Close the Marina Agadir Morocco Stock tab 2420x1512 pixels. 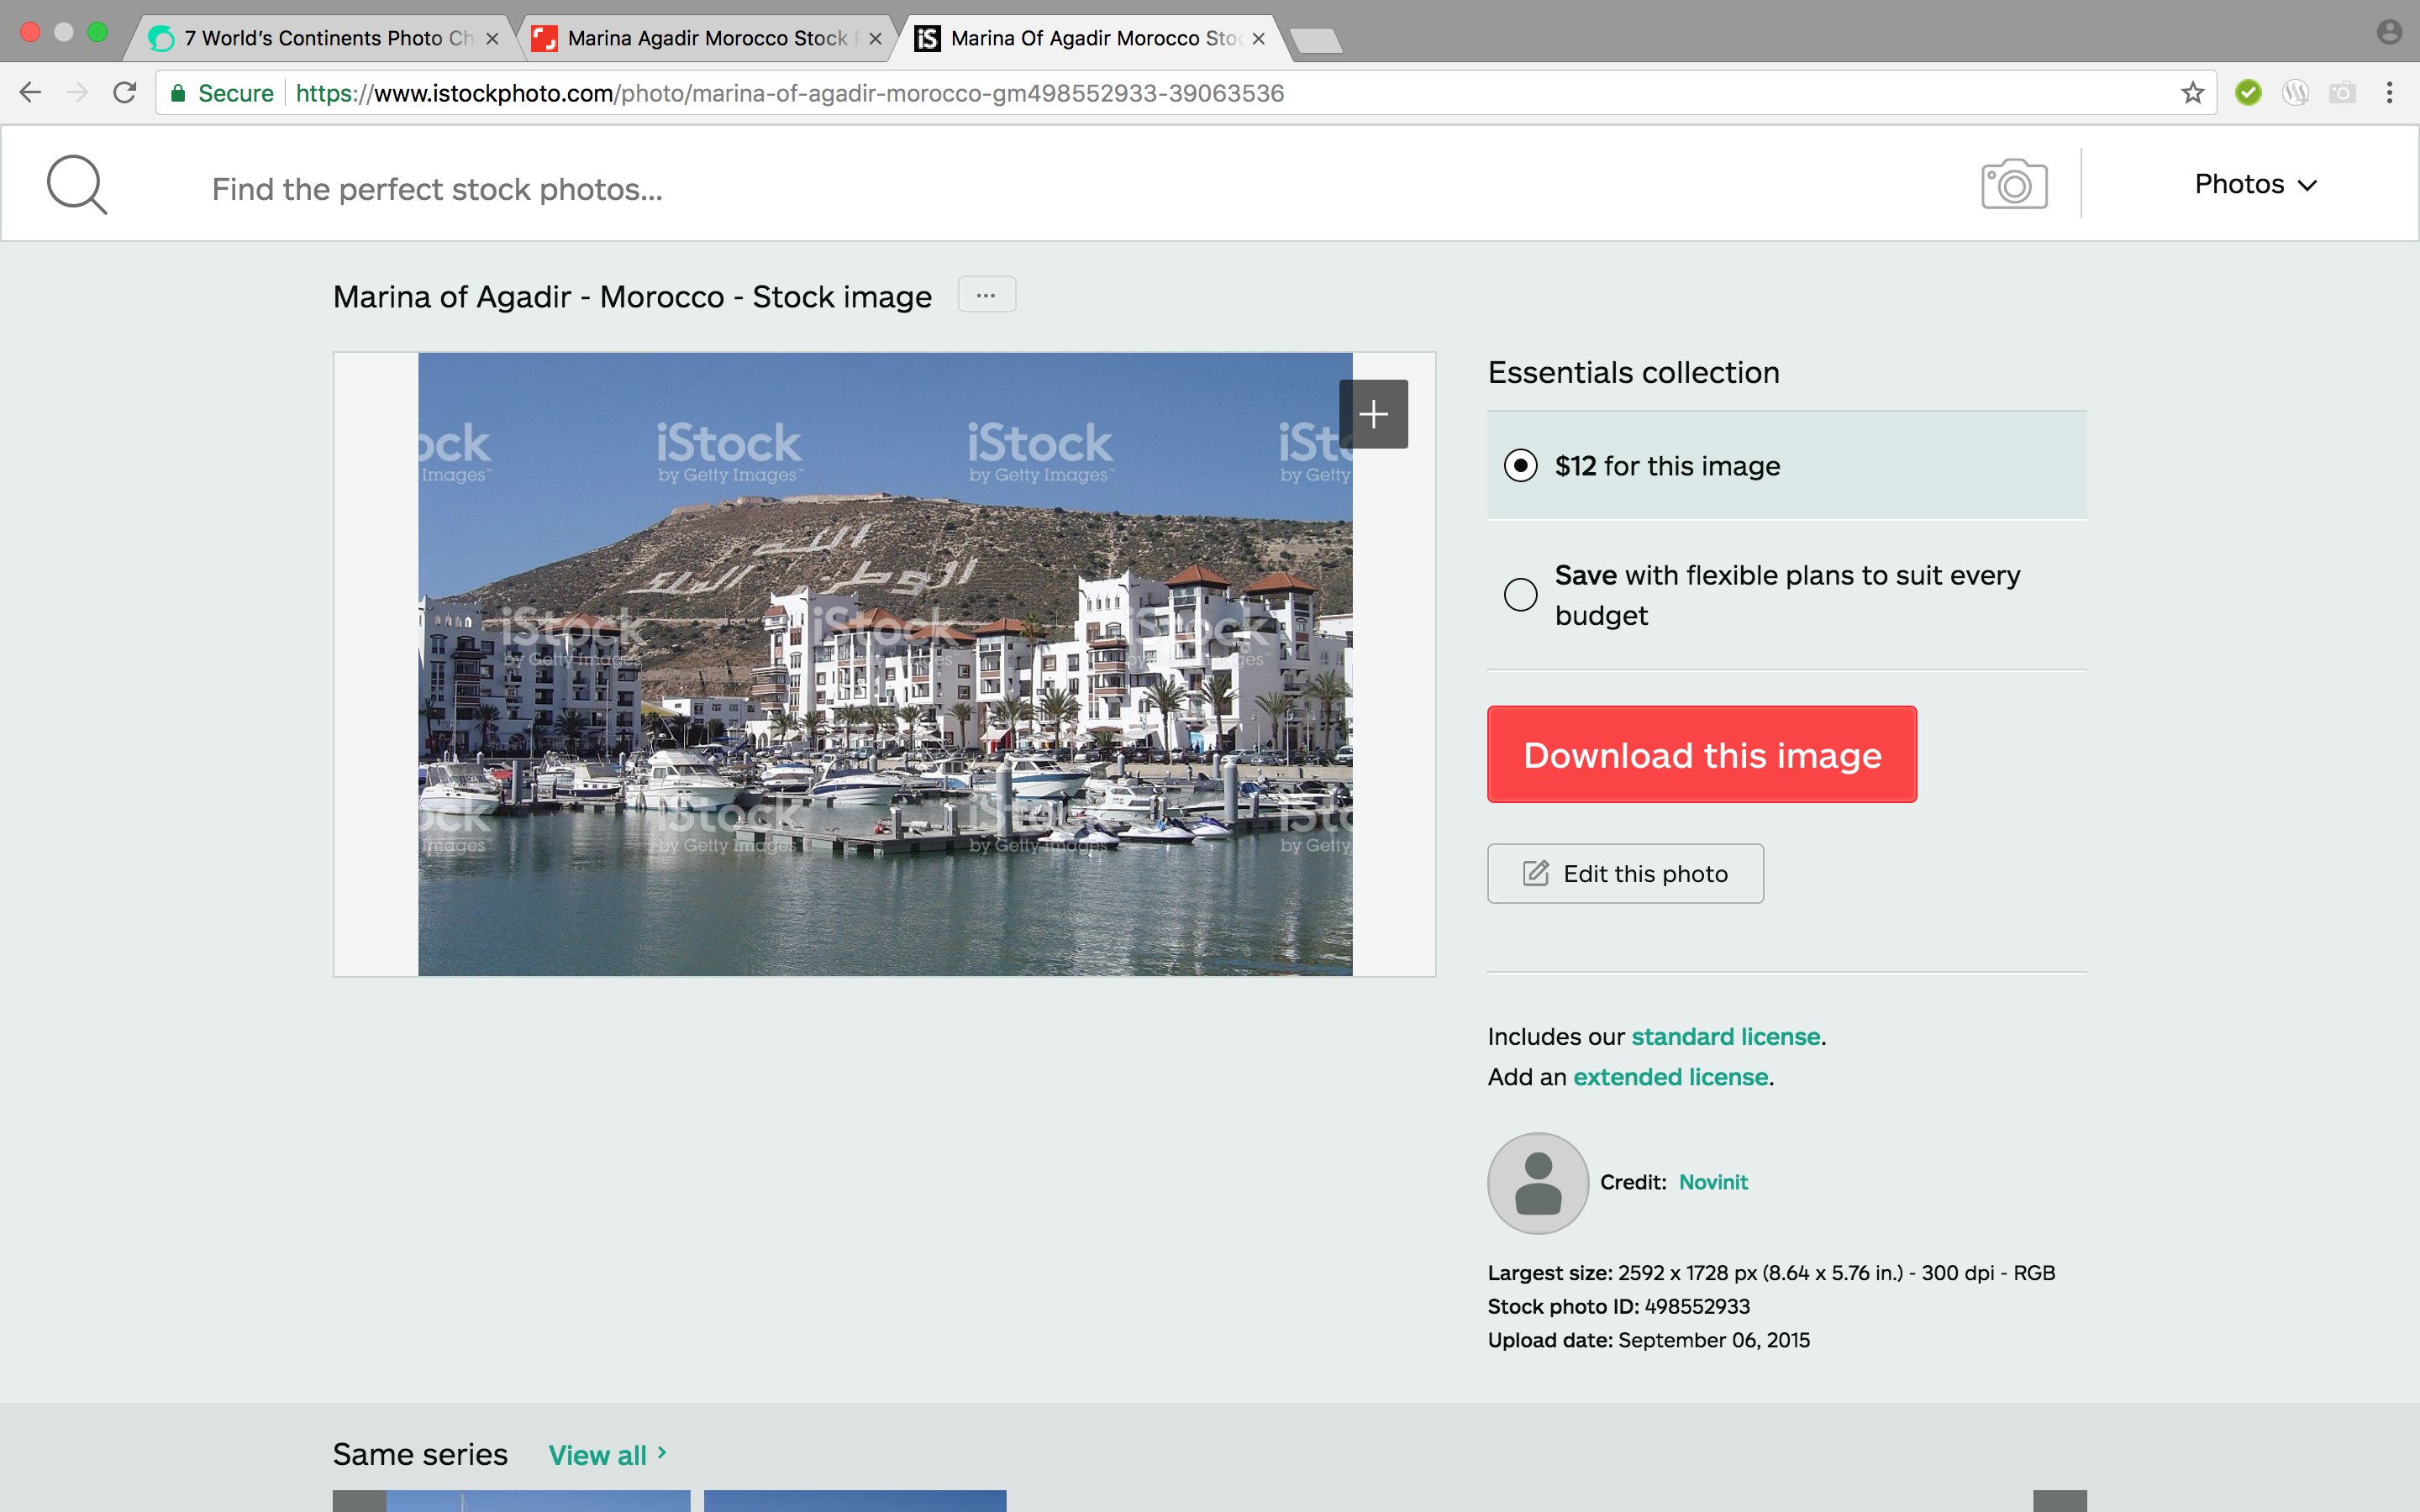[875, 39]
